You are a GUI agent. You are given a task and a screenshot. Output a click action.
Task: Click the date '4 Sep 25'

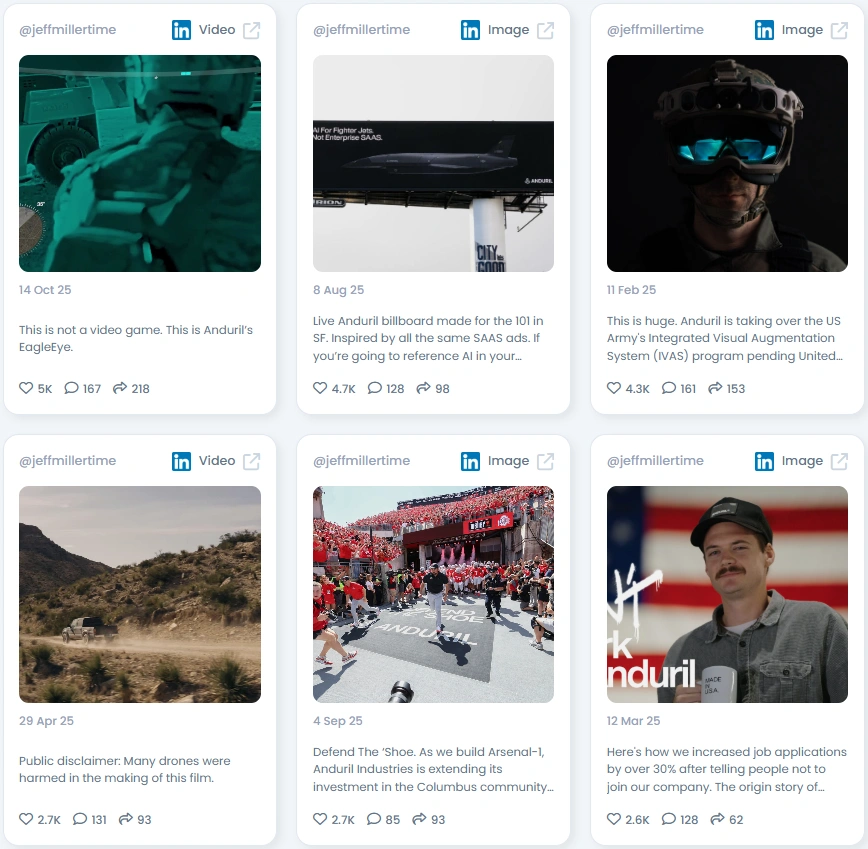click(338, 721)
